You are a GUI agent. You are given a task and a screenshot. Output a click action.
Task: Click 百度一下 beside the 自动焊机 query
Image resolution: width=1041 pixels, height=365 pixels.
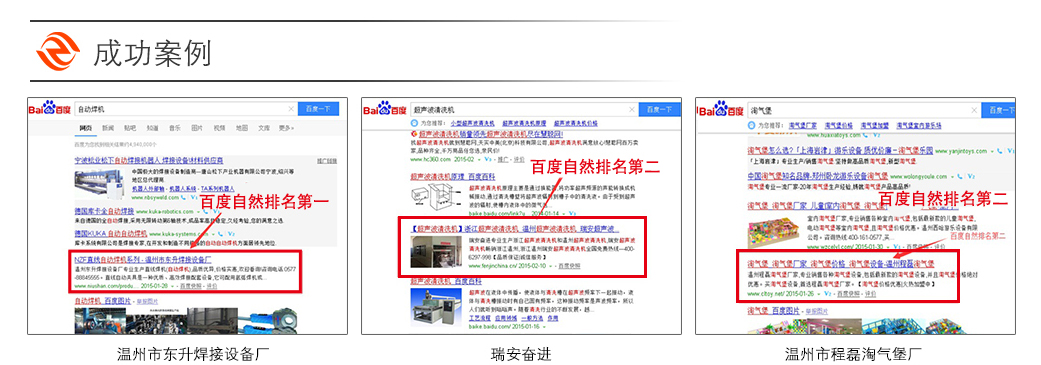pos(318,109)
